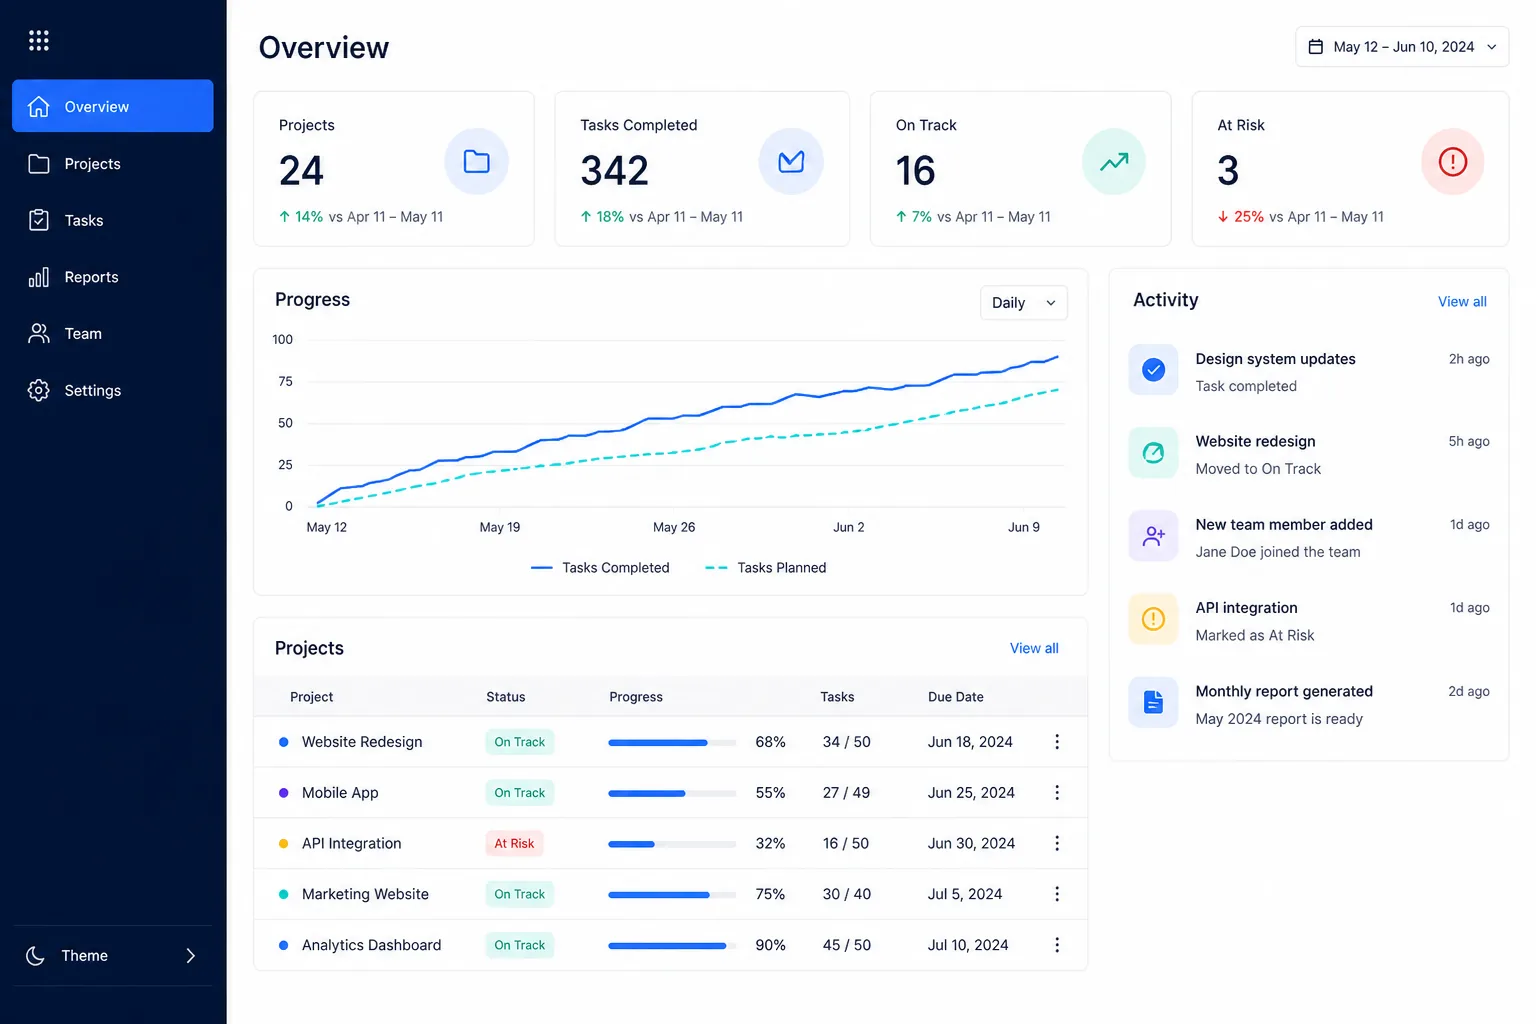Sort table by Due Date column header
The image size is (1536, 1024).
pos(955,696)
